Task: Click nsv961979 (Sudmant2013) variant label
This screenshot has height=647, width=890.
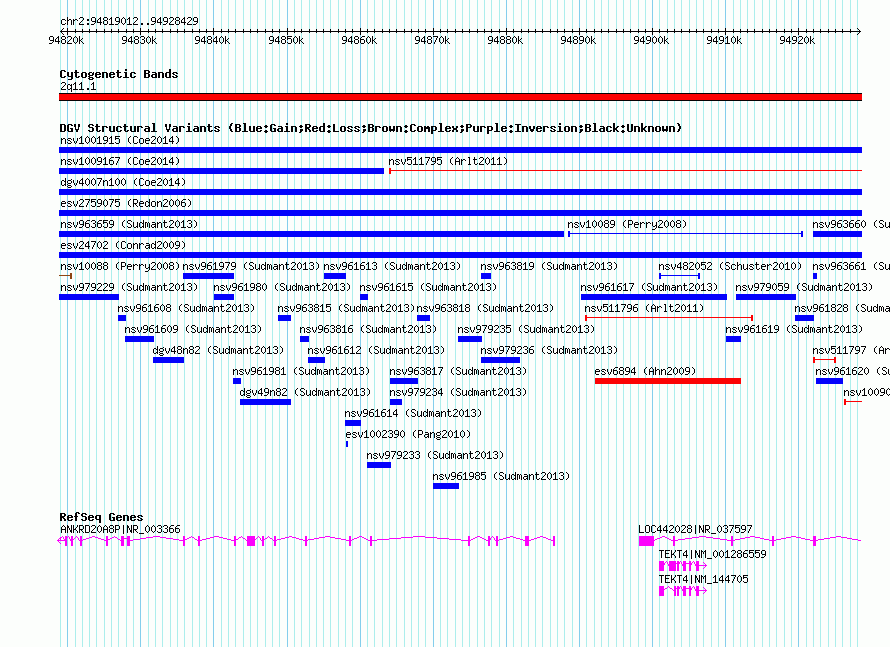Action: 251,266
